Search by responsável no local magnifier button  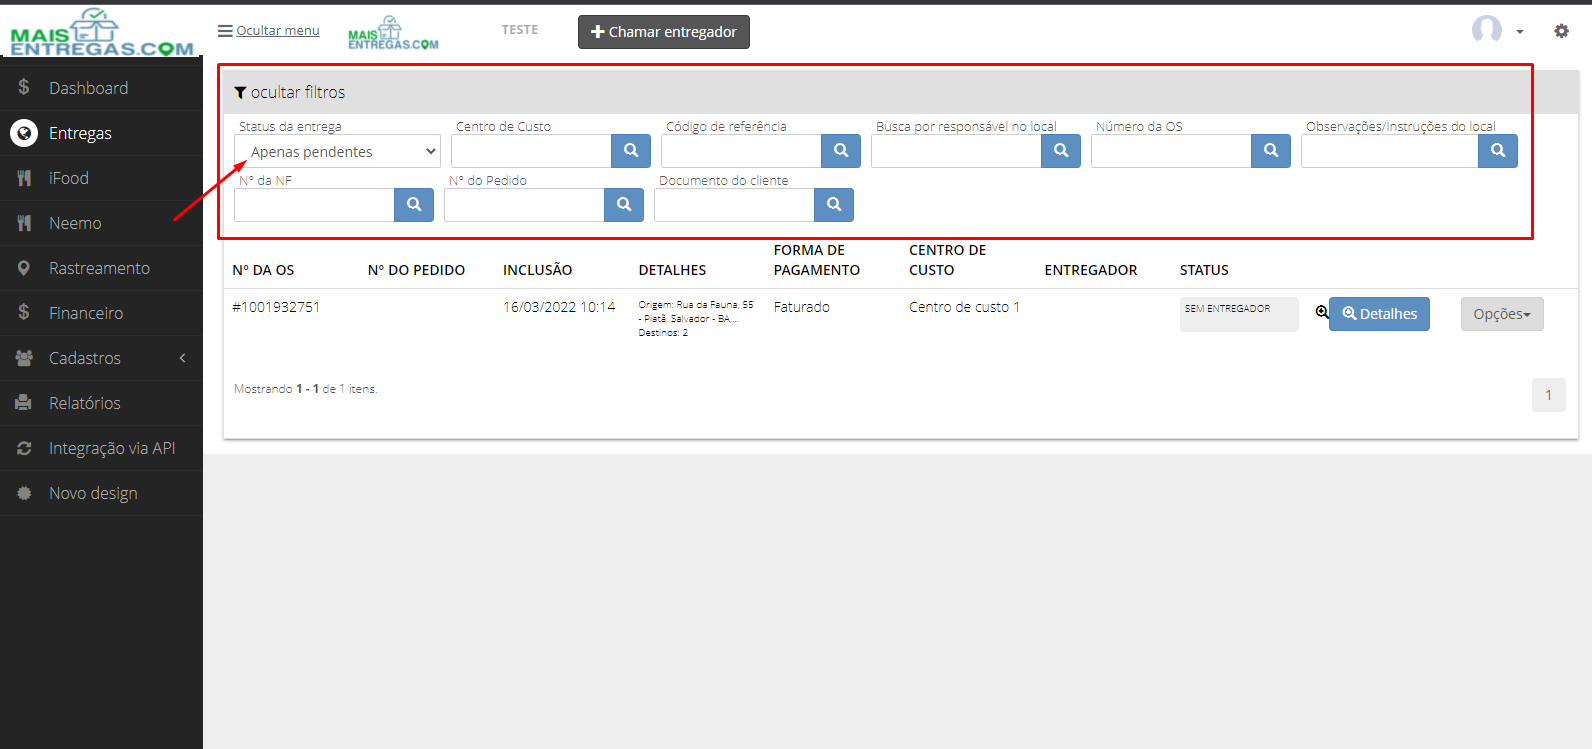click(x=1061, y=151)
